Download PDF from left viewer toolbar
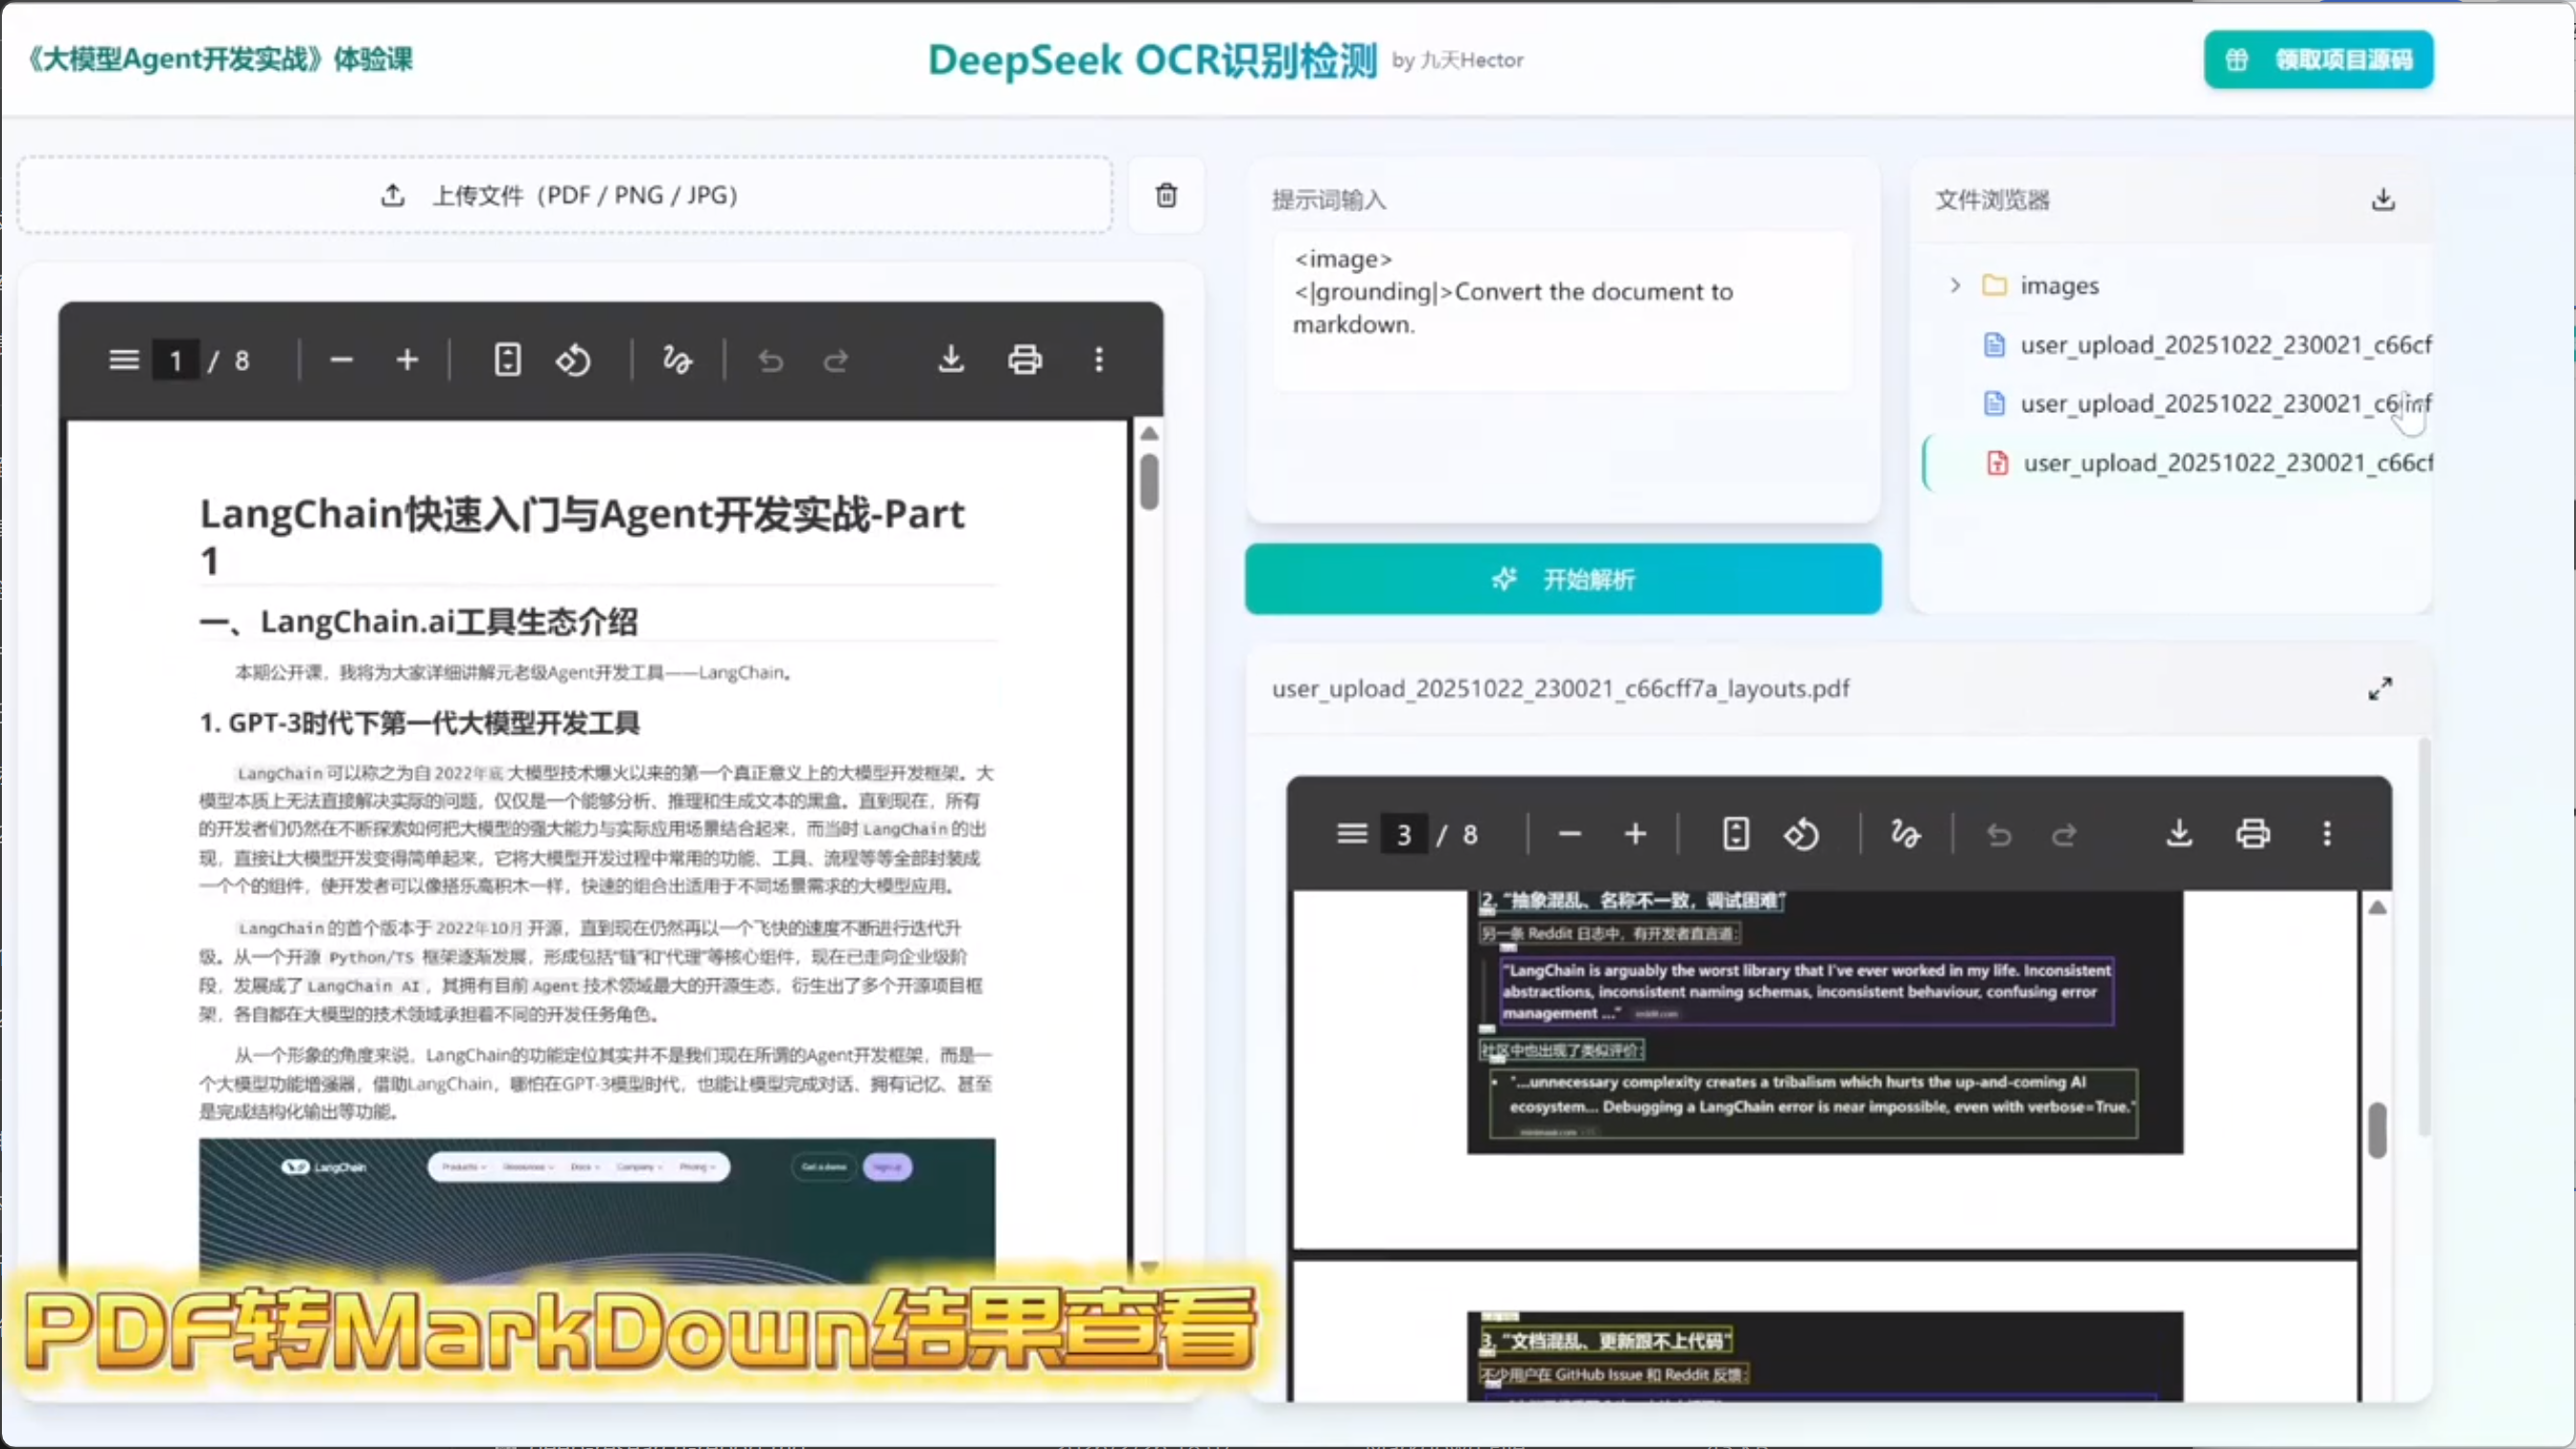2576x1449 pixels. (x=951, y=360)
